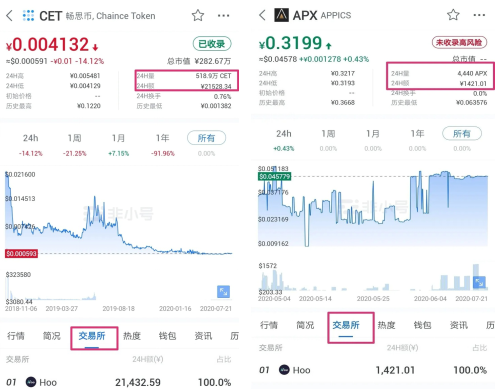The image size is (501, 389).
Task: Go back from the CET token page
Action: coord(10,15)
